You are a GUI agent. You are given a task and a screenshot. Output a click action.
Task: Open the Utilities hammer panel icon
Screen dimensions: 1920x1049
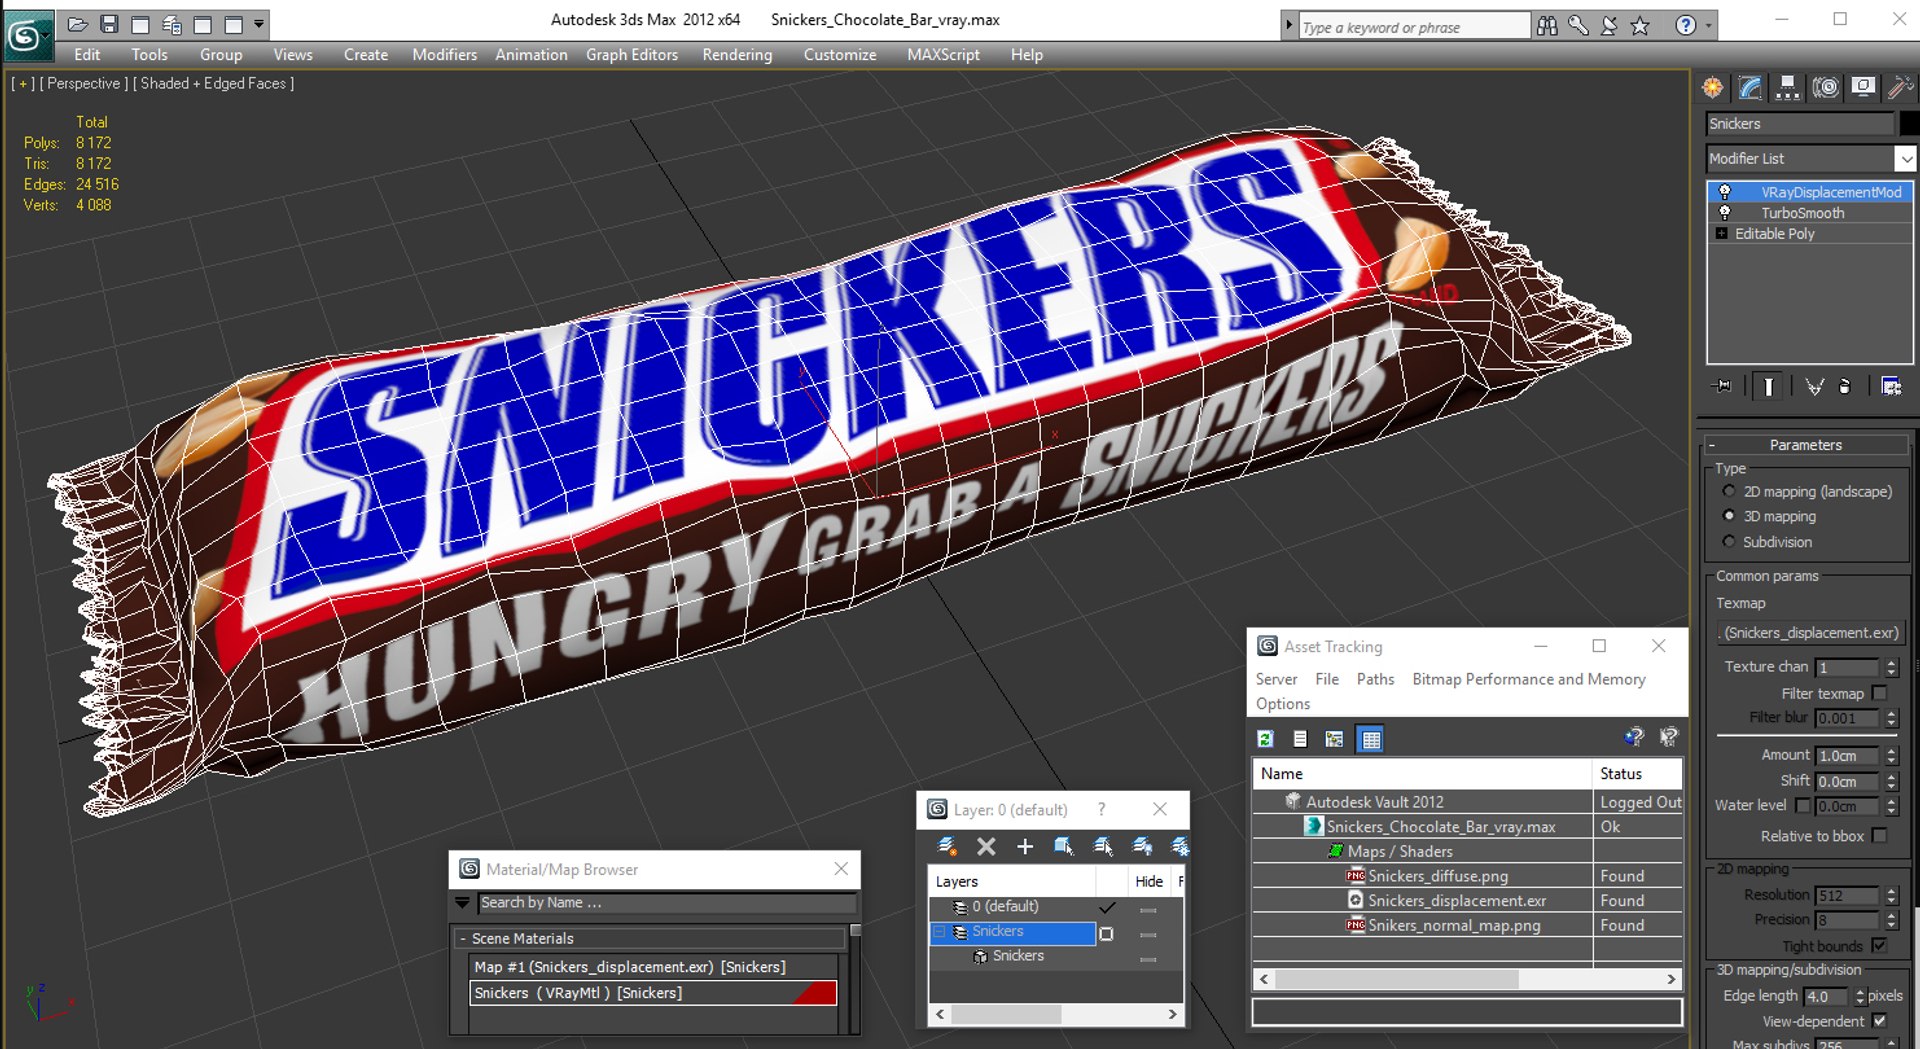tap(1899, 88)
